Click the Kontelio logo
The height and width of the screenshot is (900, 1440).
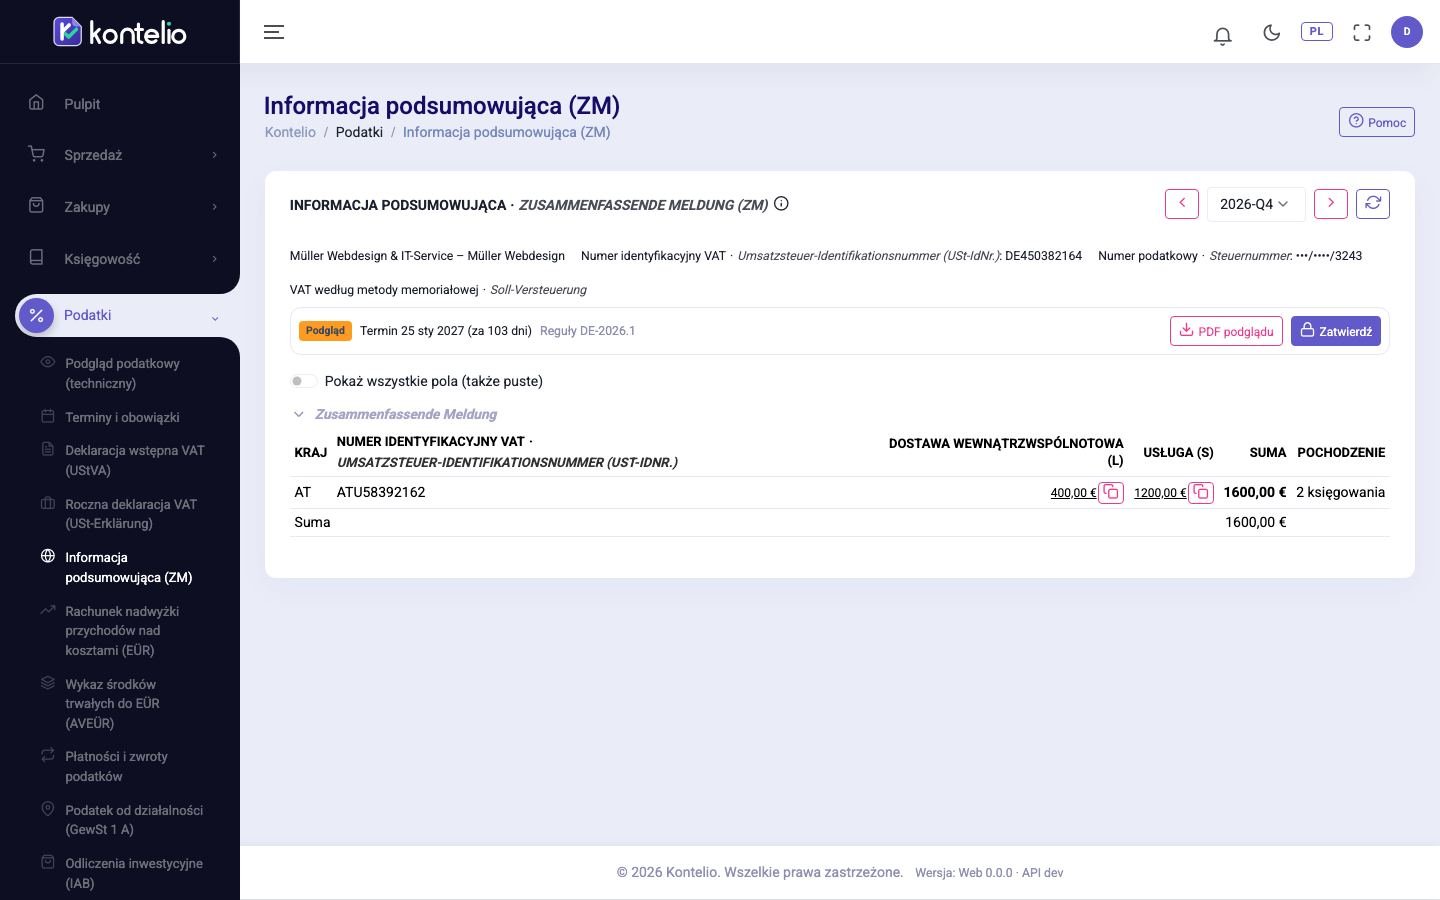pyautogui.click(x=120, y=32)
